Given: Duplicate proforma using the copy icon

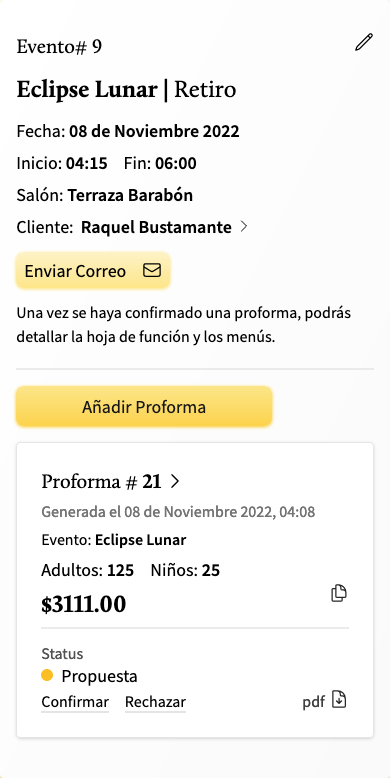Looking at the screenshot, I should pyautogui.click(x=339, y=593).
